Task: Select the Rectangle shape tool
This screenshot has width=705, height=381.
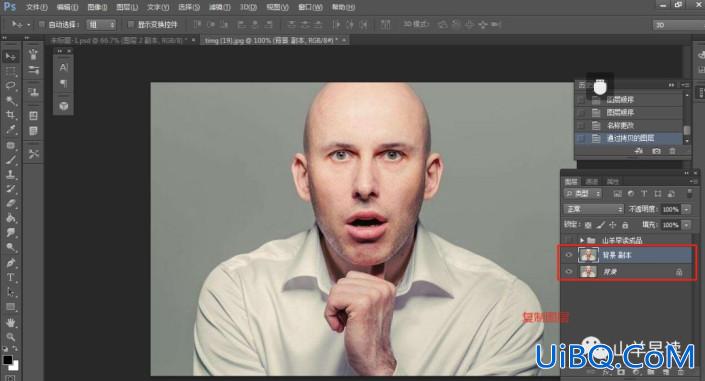Action: [10, 307]
